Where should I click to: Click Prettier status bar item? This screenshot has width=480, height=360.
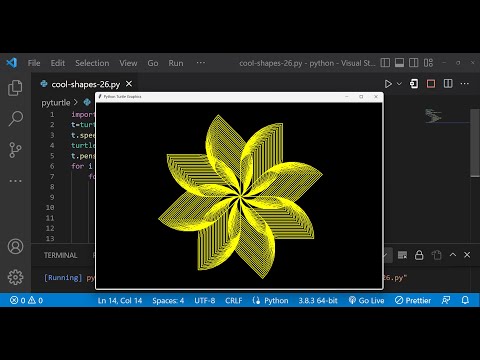413,301
